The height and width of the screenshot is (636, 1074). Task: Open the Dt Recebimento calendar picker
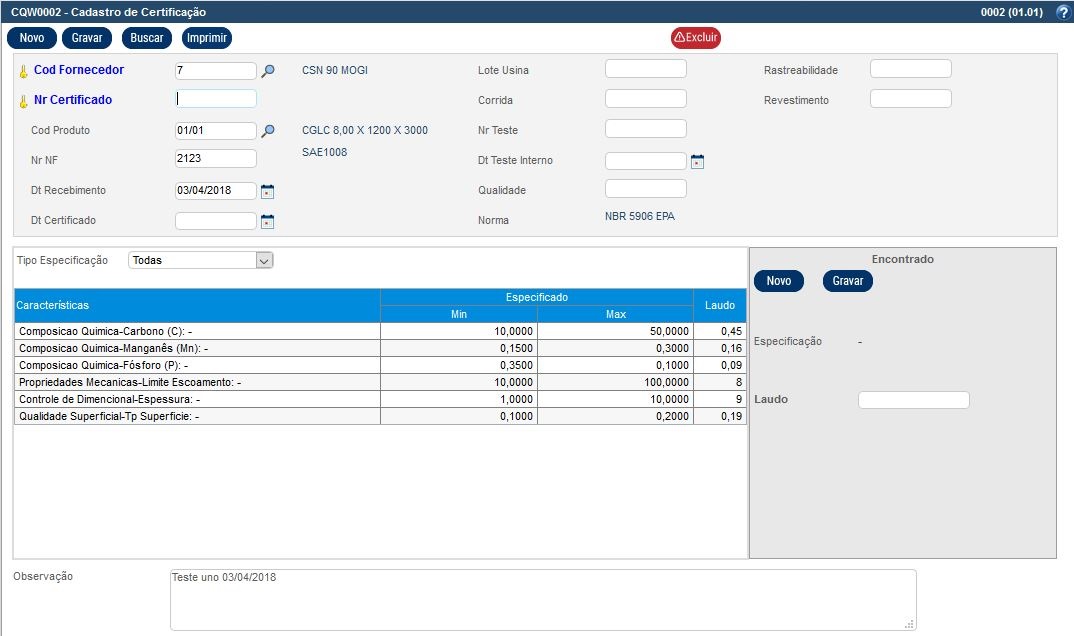point(267,191)
